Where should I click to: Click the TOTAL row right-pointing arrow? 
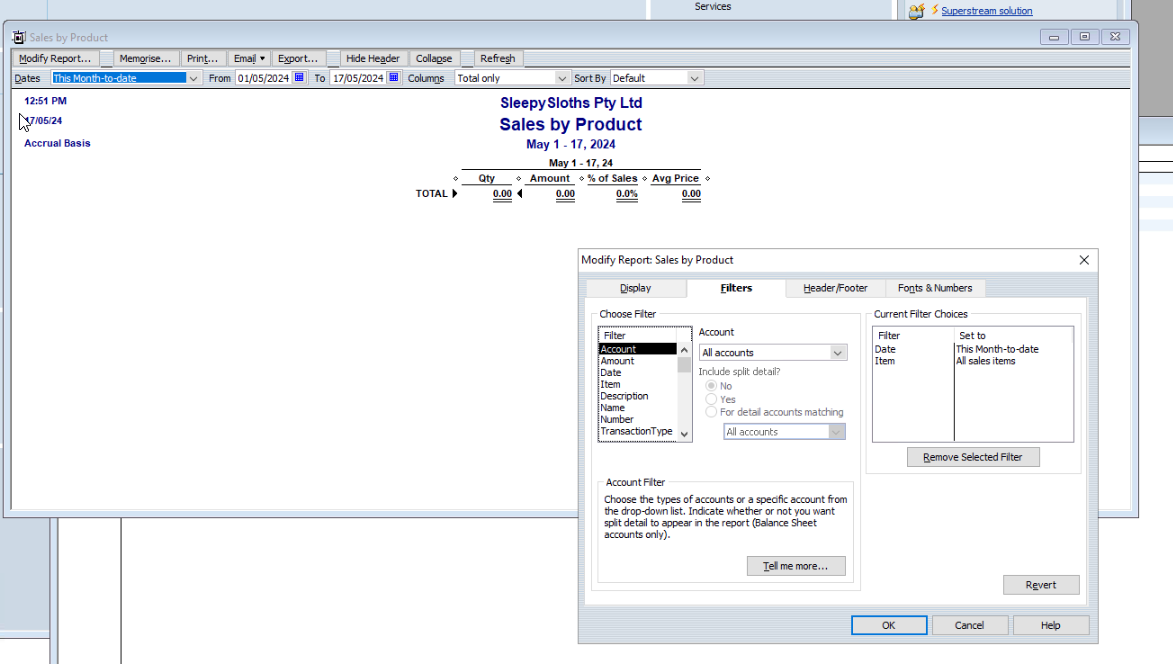[x=454, y=194]
